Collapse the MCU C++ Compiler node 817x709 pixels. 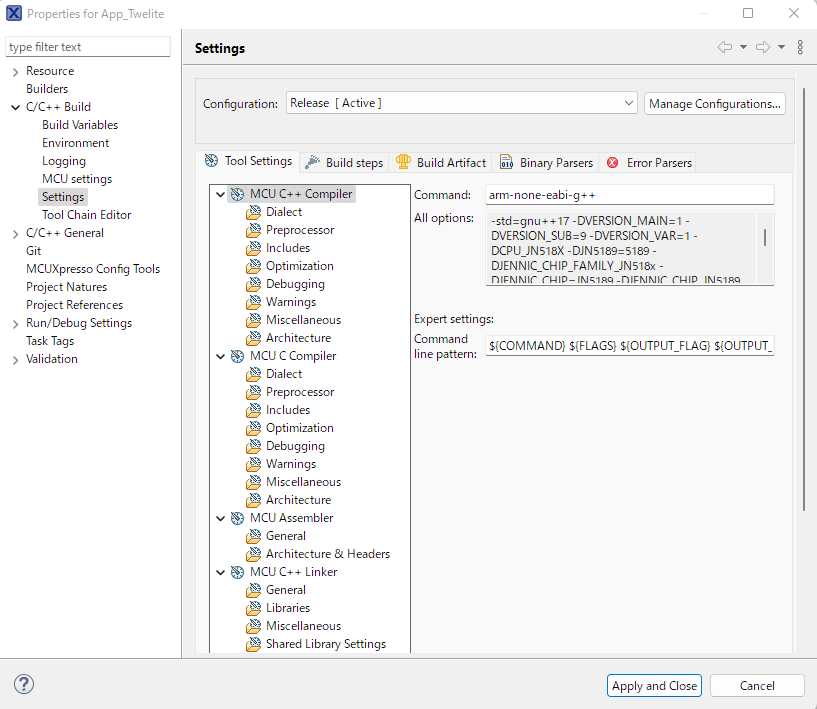(x=220, y=195)
